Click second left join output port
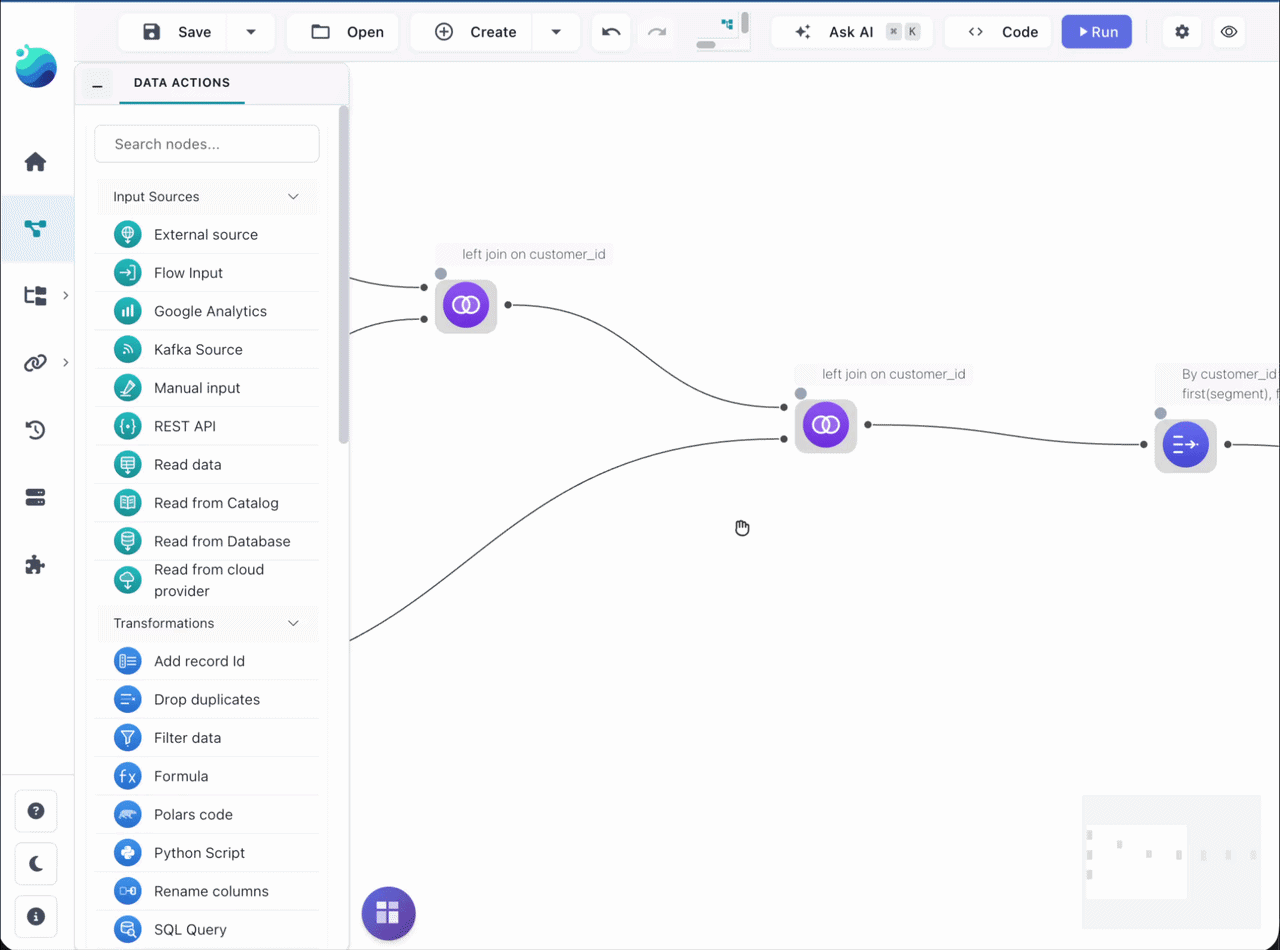This screenshot has width=1280, height=950. pyautogui.click(x=868, y=425)
